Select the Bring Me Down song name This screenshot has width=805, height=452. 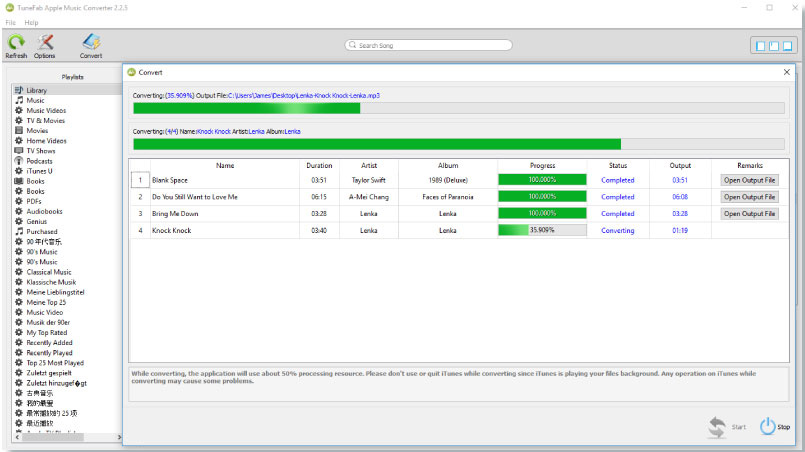click(175, 214)
